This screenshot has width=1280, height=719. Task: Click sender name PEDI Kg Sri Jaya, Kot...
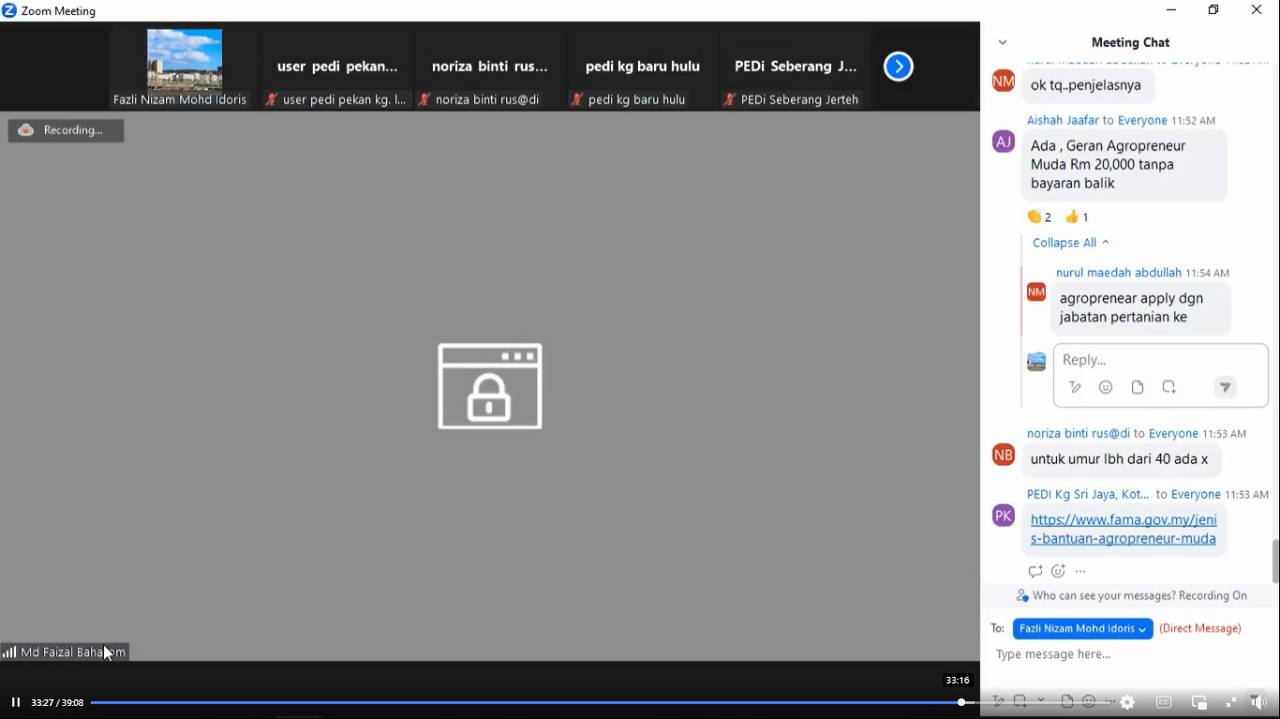tap(1088, 494)
